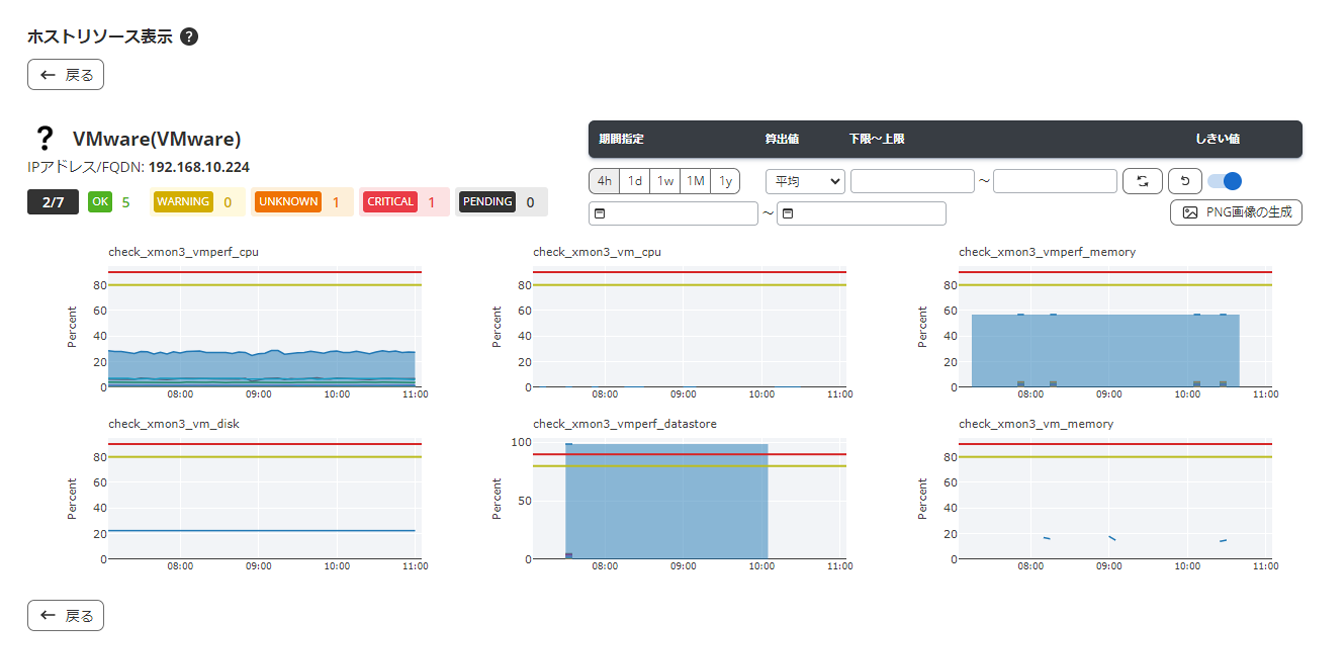The width and height of the screenshot is (1329, 664).
Task: Click the check_xmon3_vmperf_memory chart
Action: pyautogui.click(x=1115, y=325)
